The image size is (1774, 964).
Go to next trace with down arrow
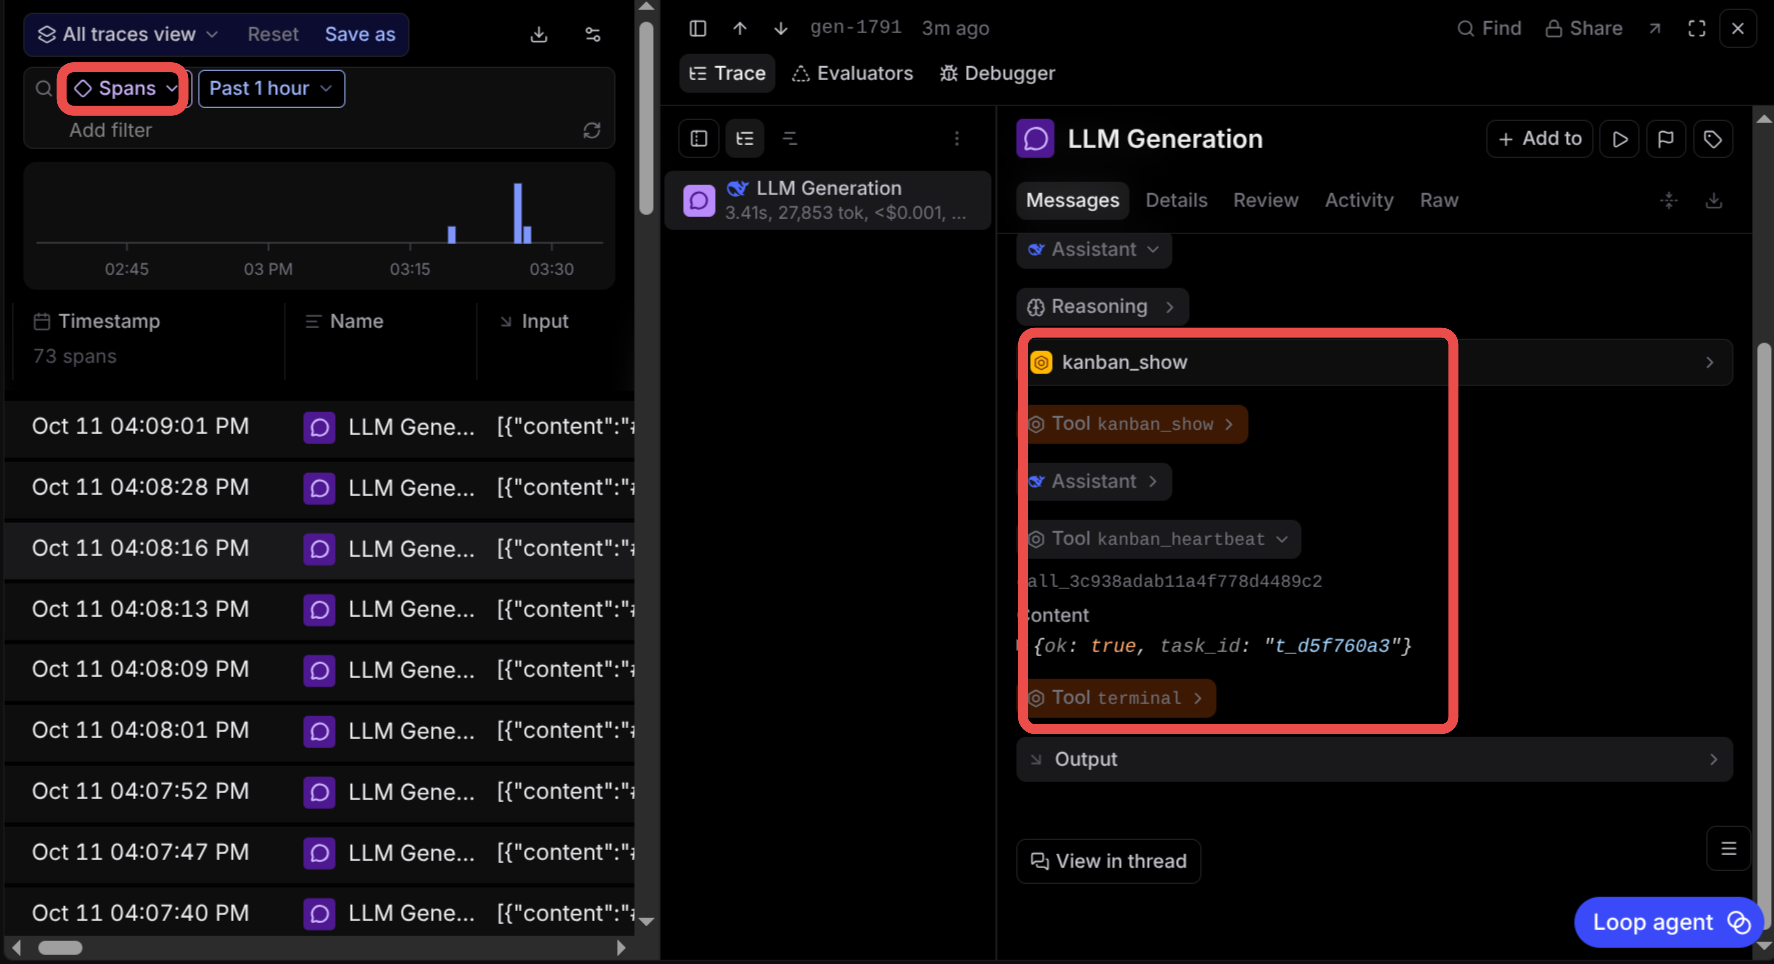coord(781,28)
